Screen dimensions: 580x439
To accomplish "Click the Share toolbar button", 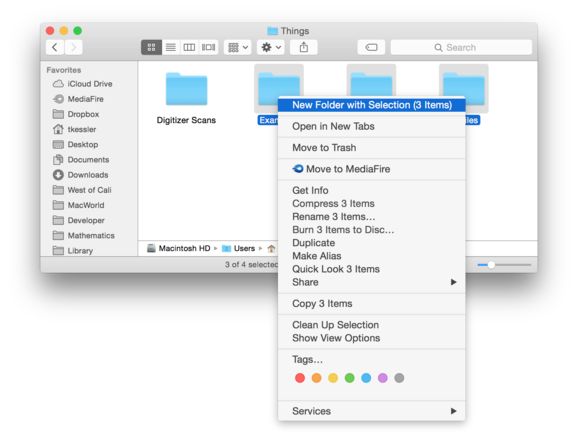I will pos(304,47).
